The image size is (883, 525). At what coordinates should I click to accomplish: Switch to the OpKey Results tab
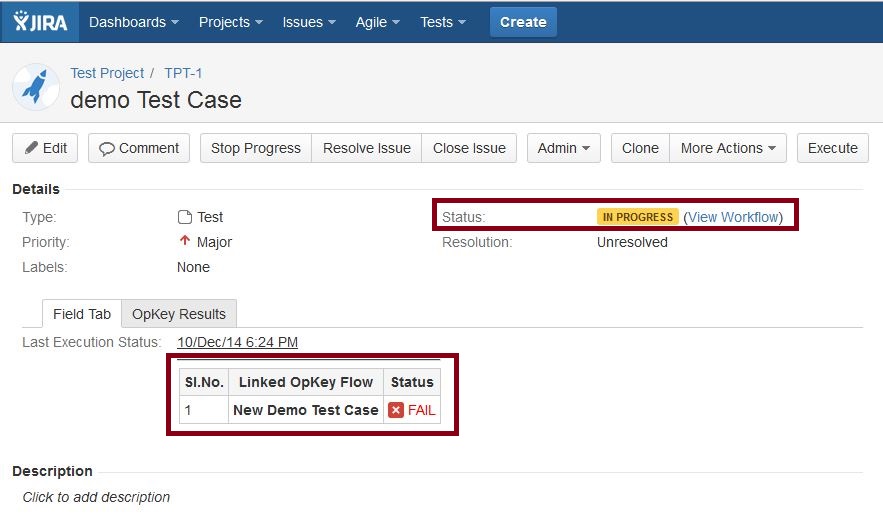179,314
